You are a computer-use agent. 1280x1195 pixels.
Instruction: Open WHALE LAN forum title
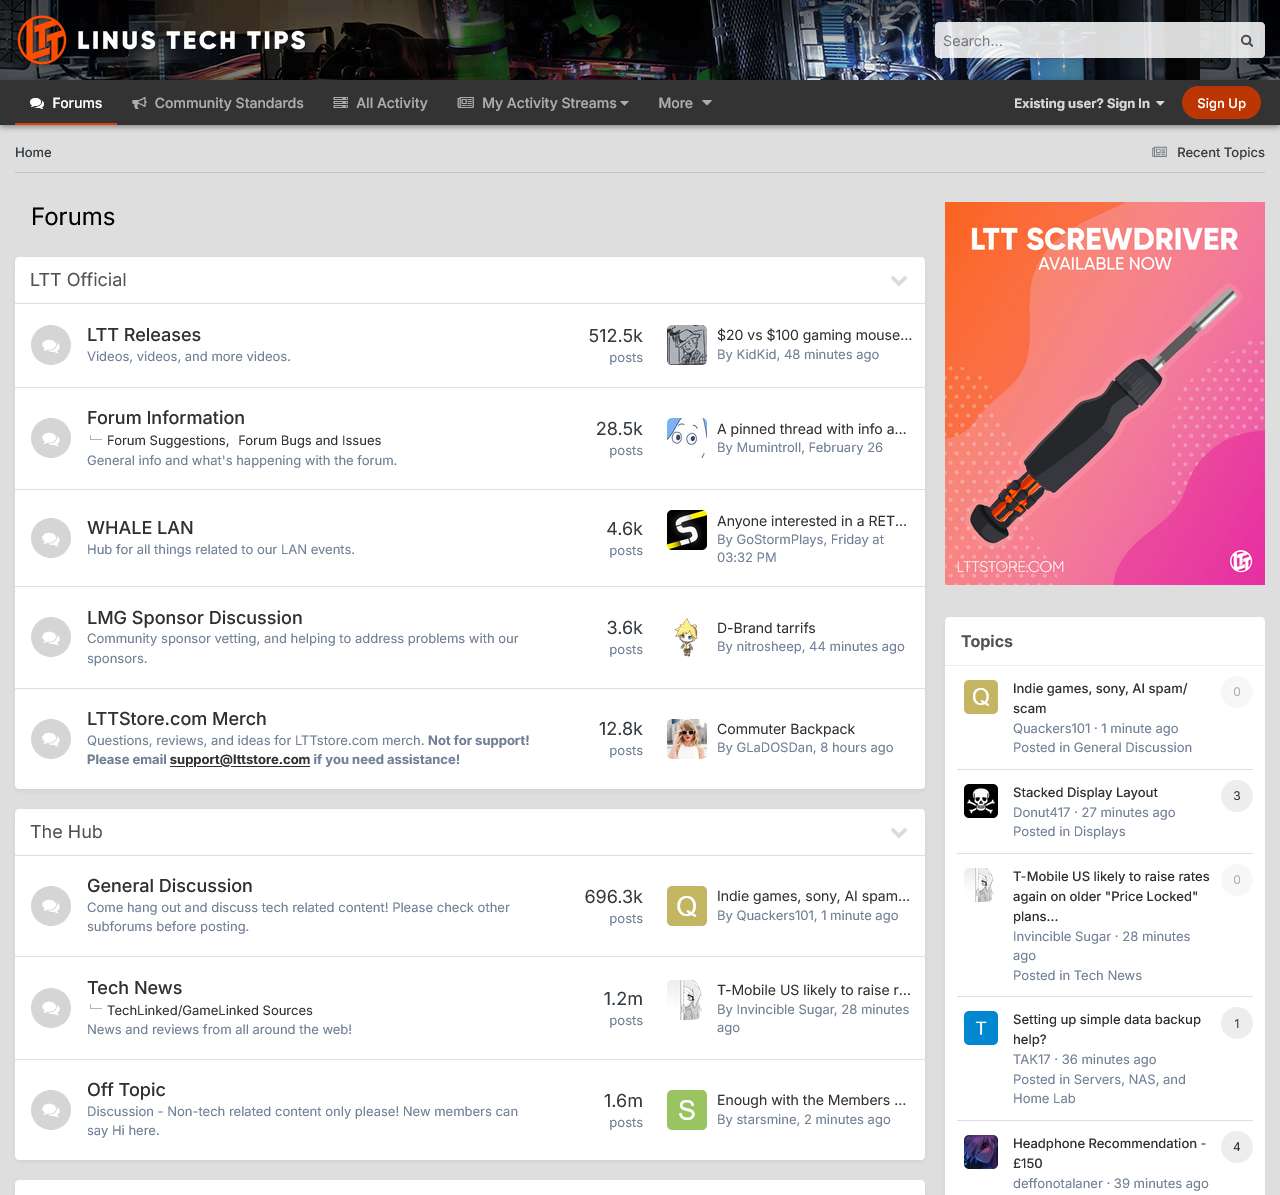coord(140,528)
